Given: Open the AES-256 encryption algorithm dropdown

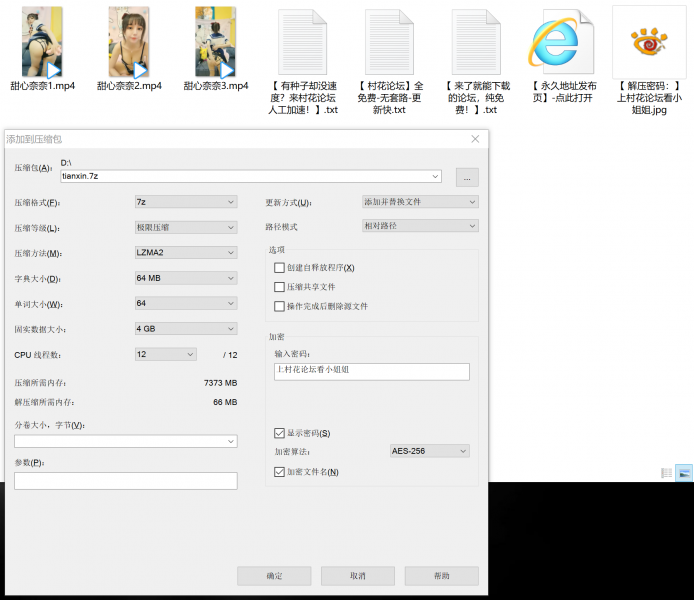Looking at the screenshot, I should [x=429, y=451].
